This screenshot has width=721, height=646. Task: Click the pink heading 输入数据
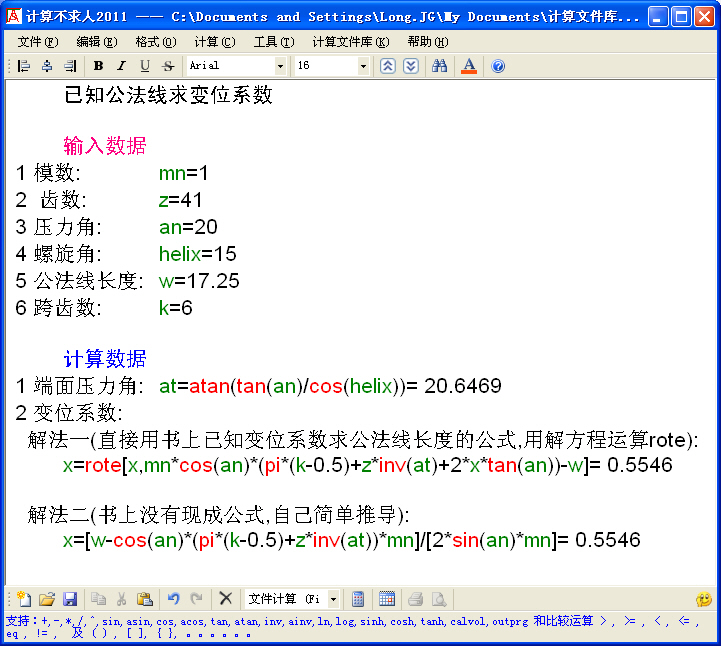pos(105,146)
